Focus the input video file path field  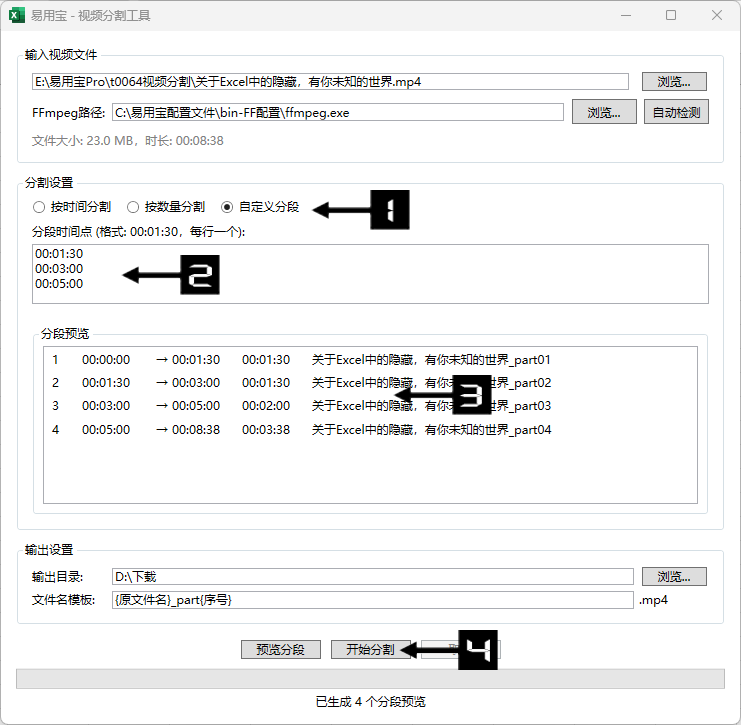click(330, 82)
